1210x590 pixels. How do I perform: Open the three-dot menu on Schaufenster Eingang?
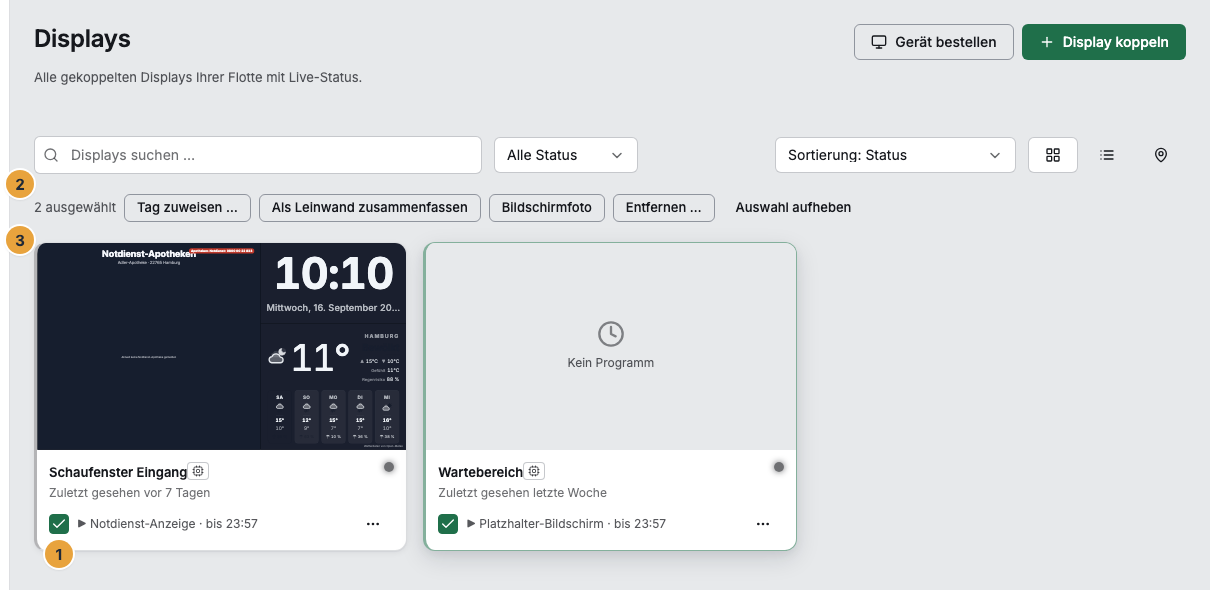pyautogui.click(x=373, y=523)
